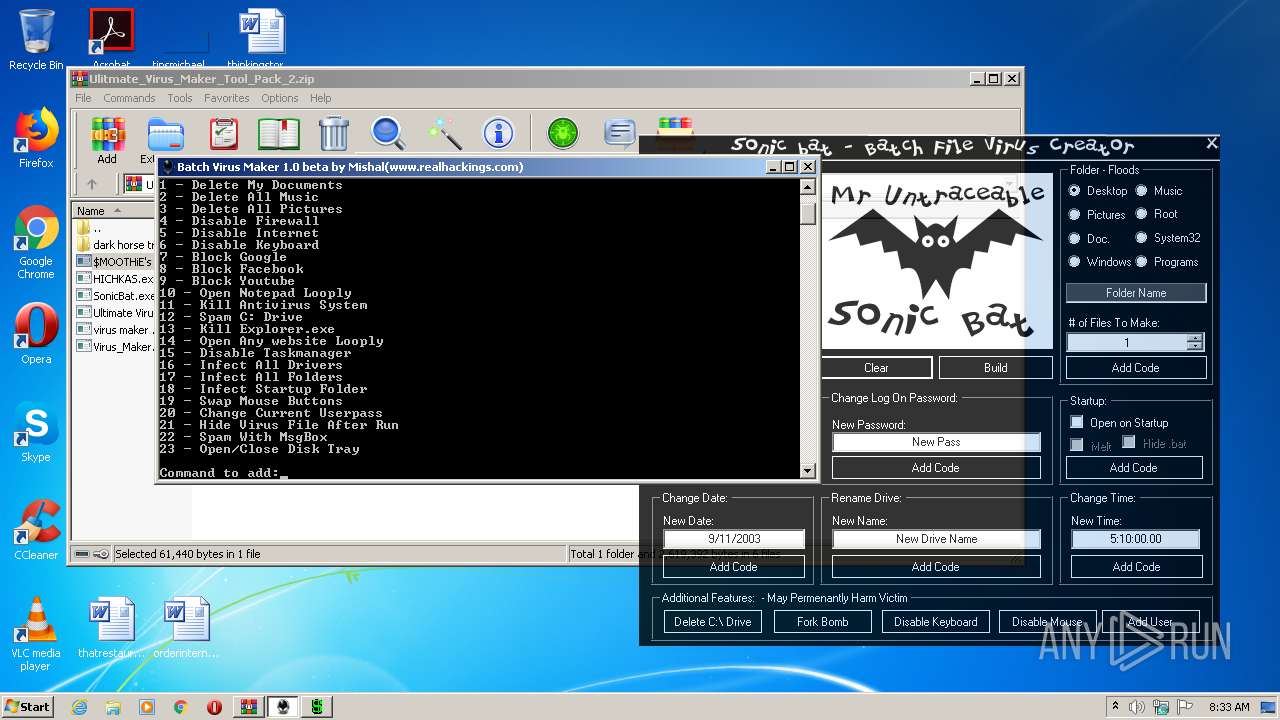Click the Disable Keyboard button
Screen dimensions: 1280x720
[936, 622]
